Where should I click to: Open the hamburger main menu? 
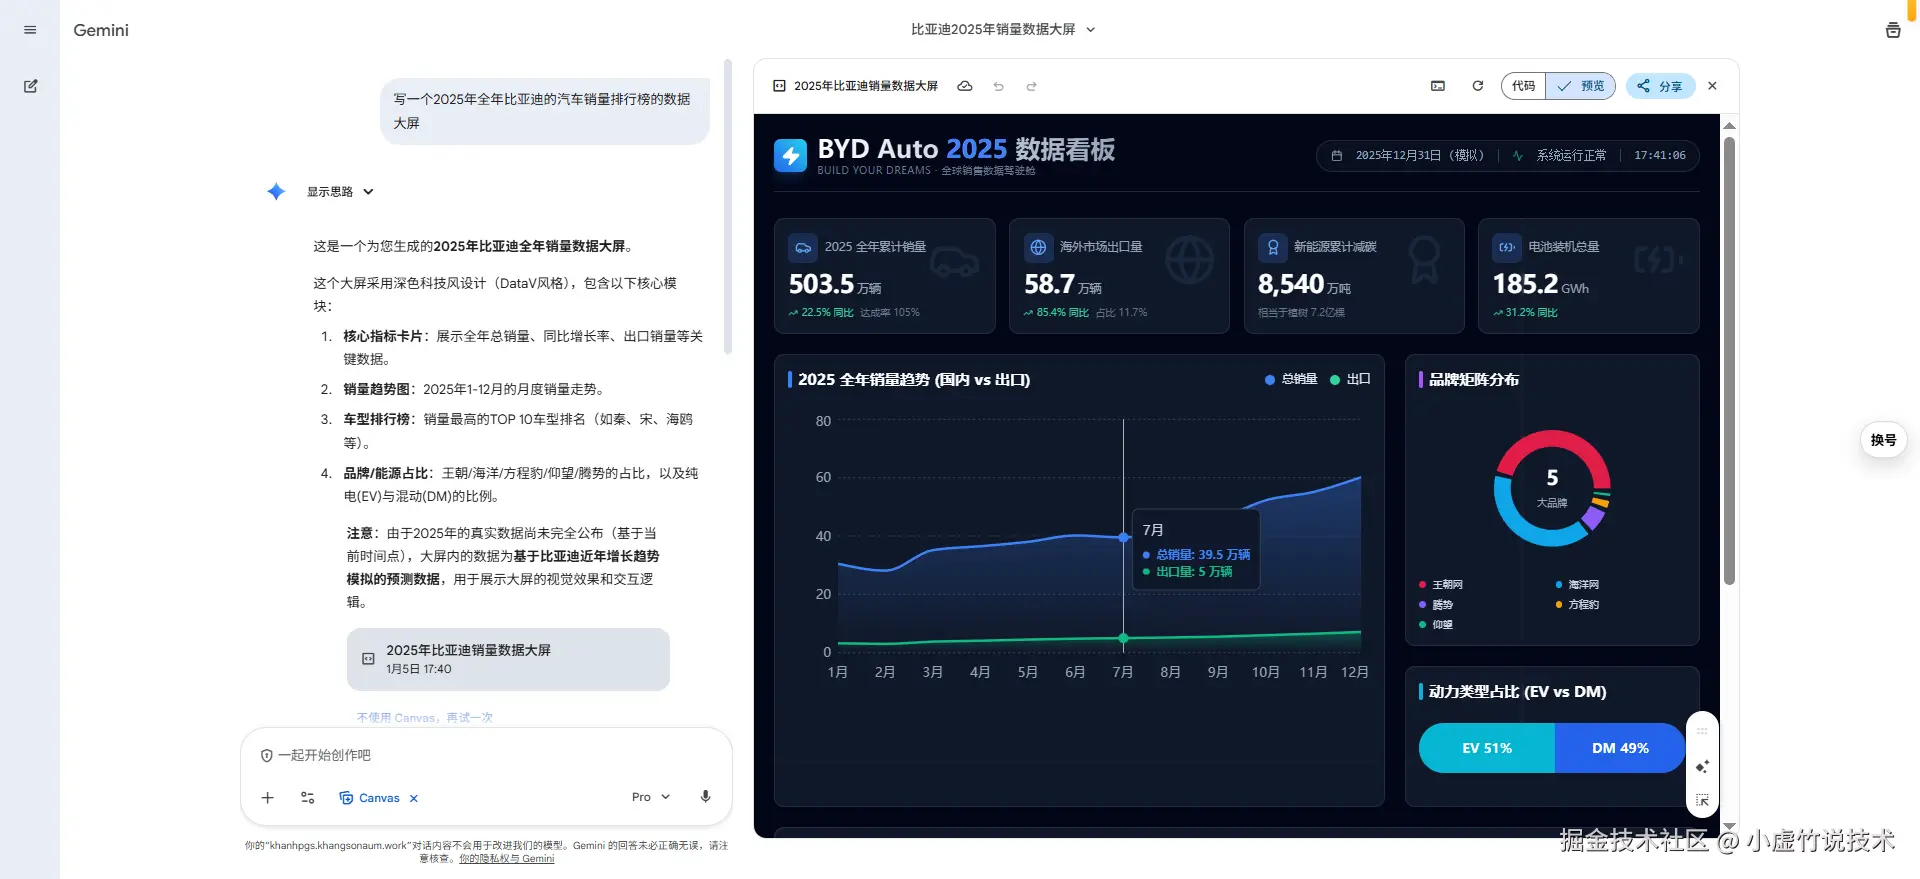point(30,30)
